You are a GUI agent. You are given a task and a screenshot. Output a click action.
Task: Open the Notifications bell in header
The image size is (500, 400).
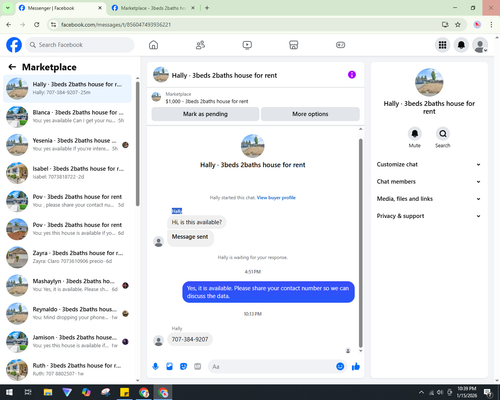(461, 45)
